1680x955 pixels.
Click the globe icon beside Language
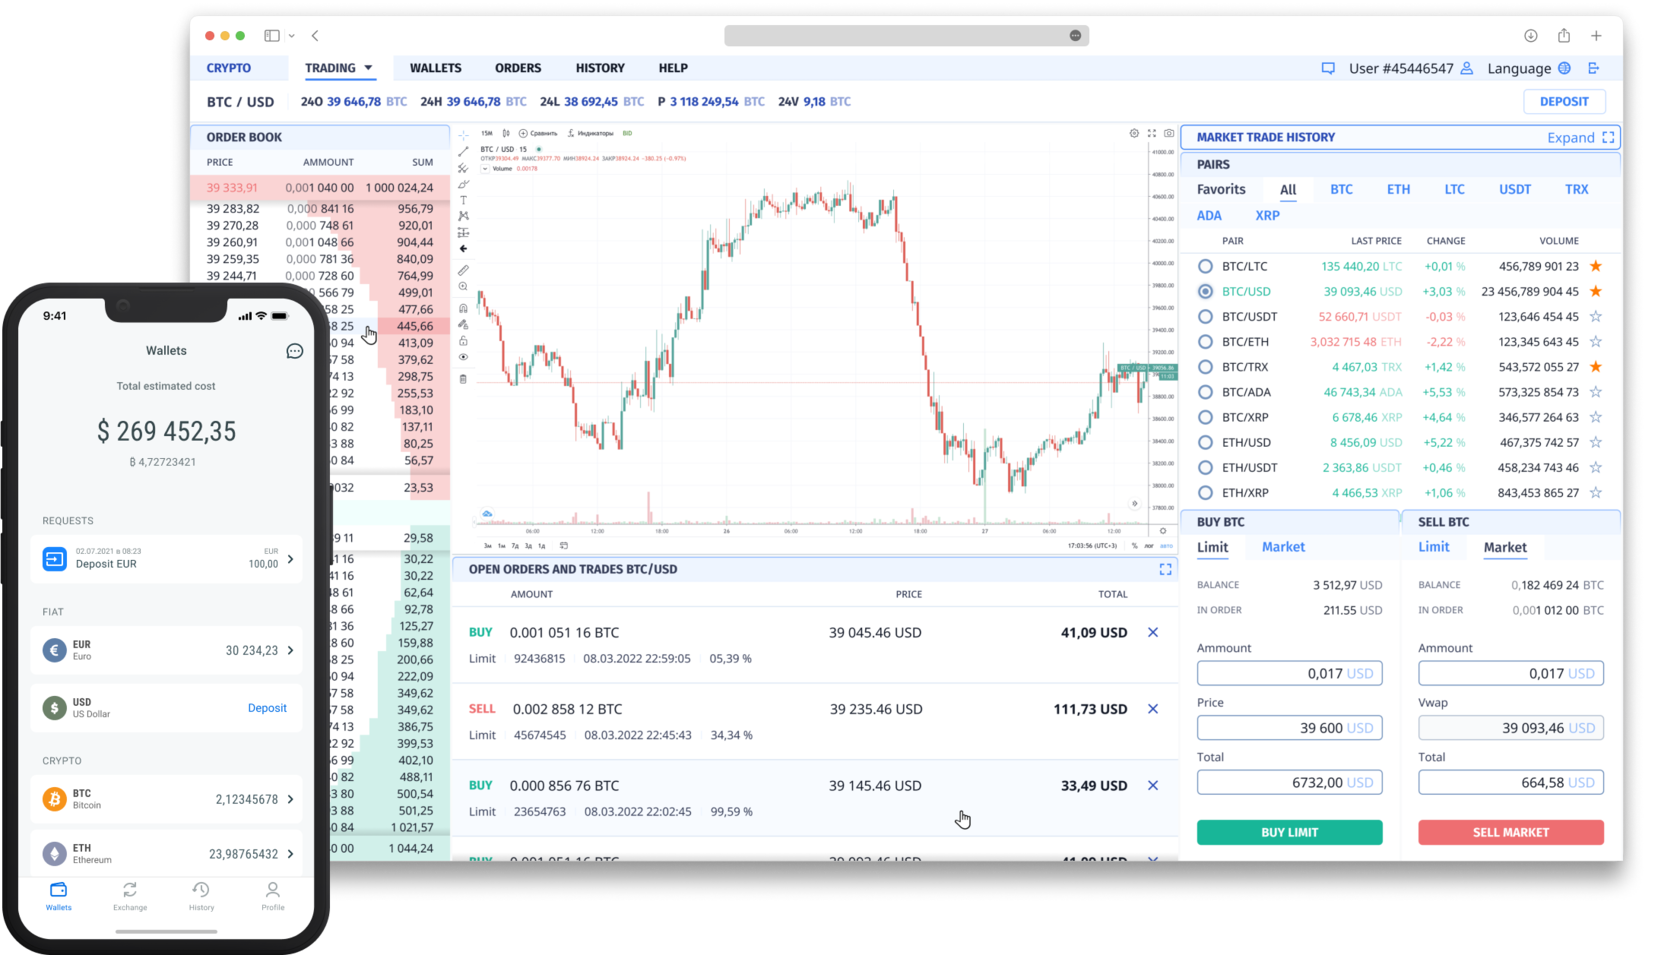(1564, 68)
